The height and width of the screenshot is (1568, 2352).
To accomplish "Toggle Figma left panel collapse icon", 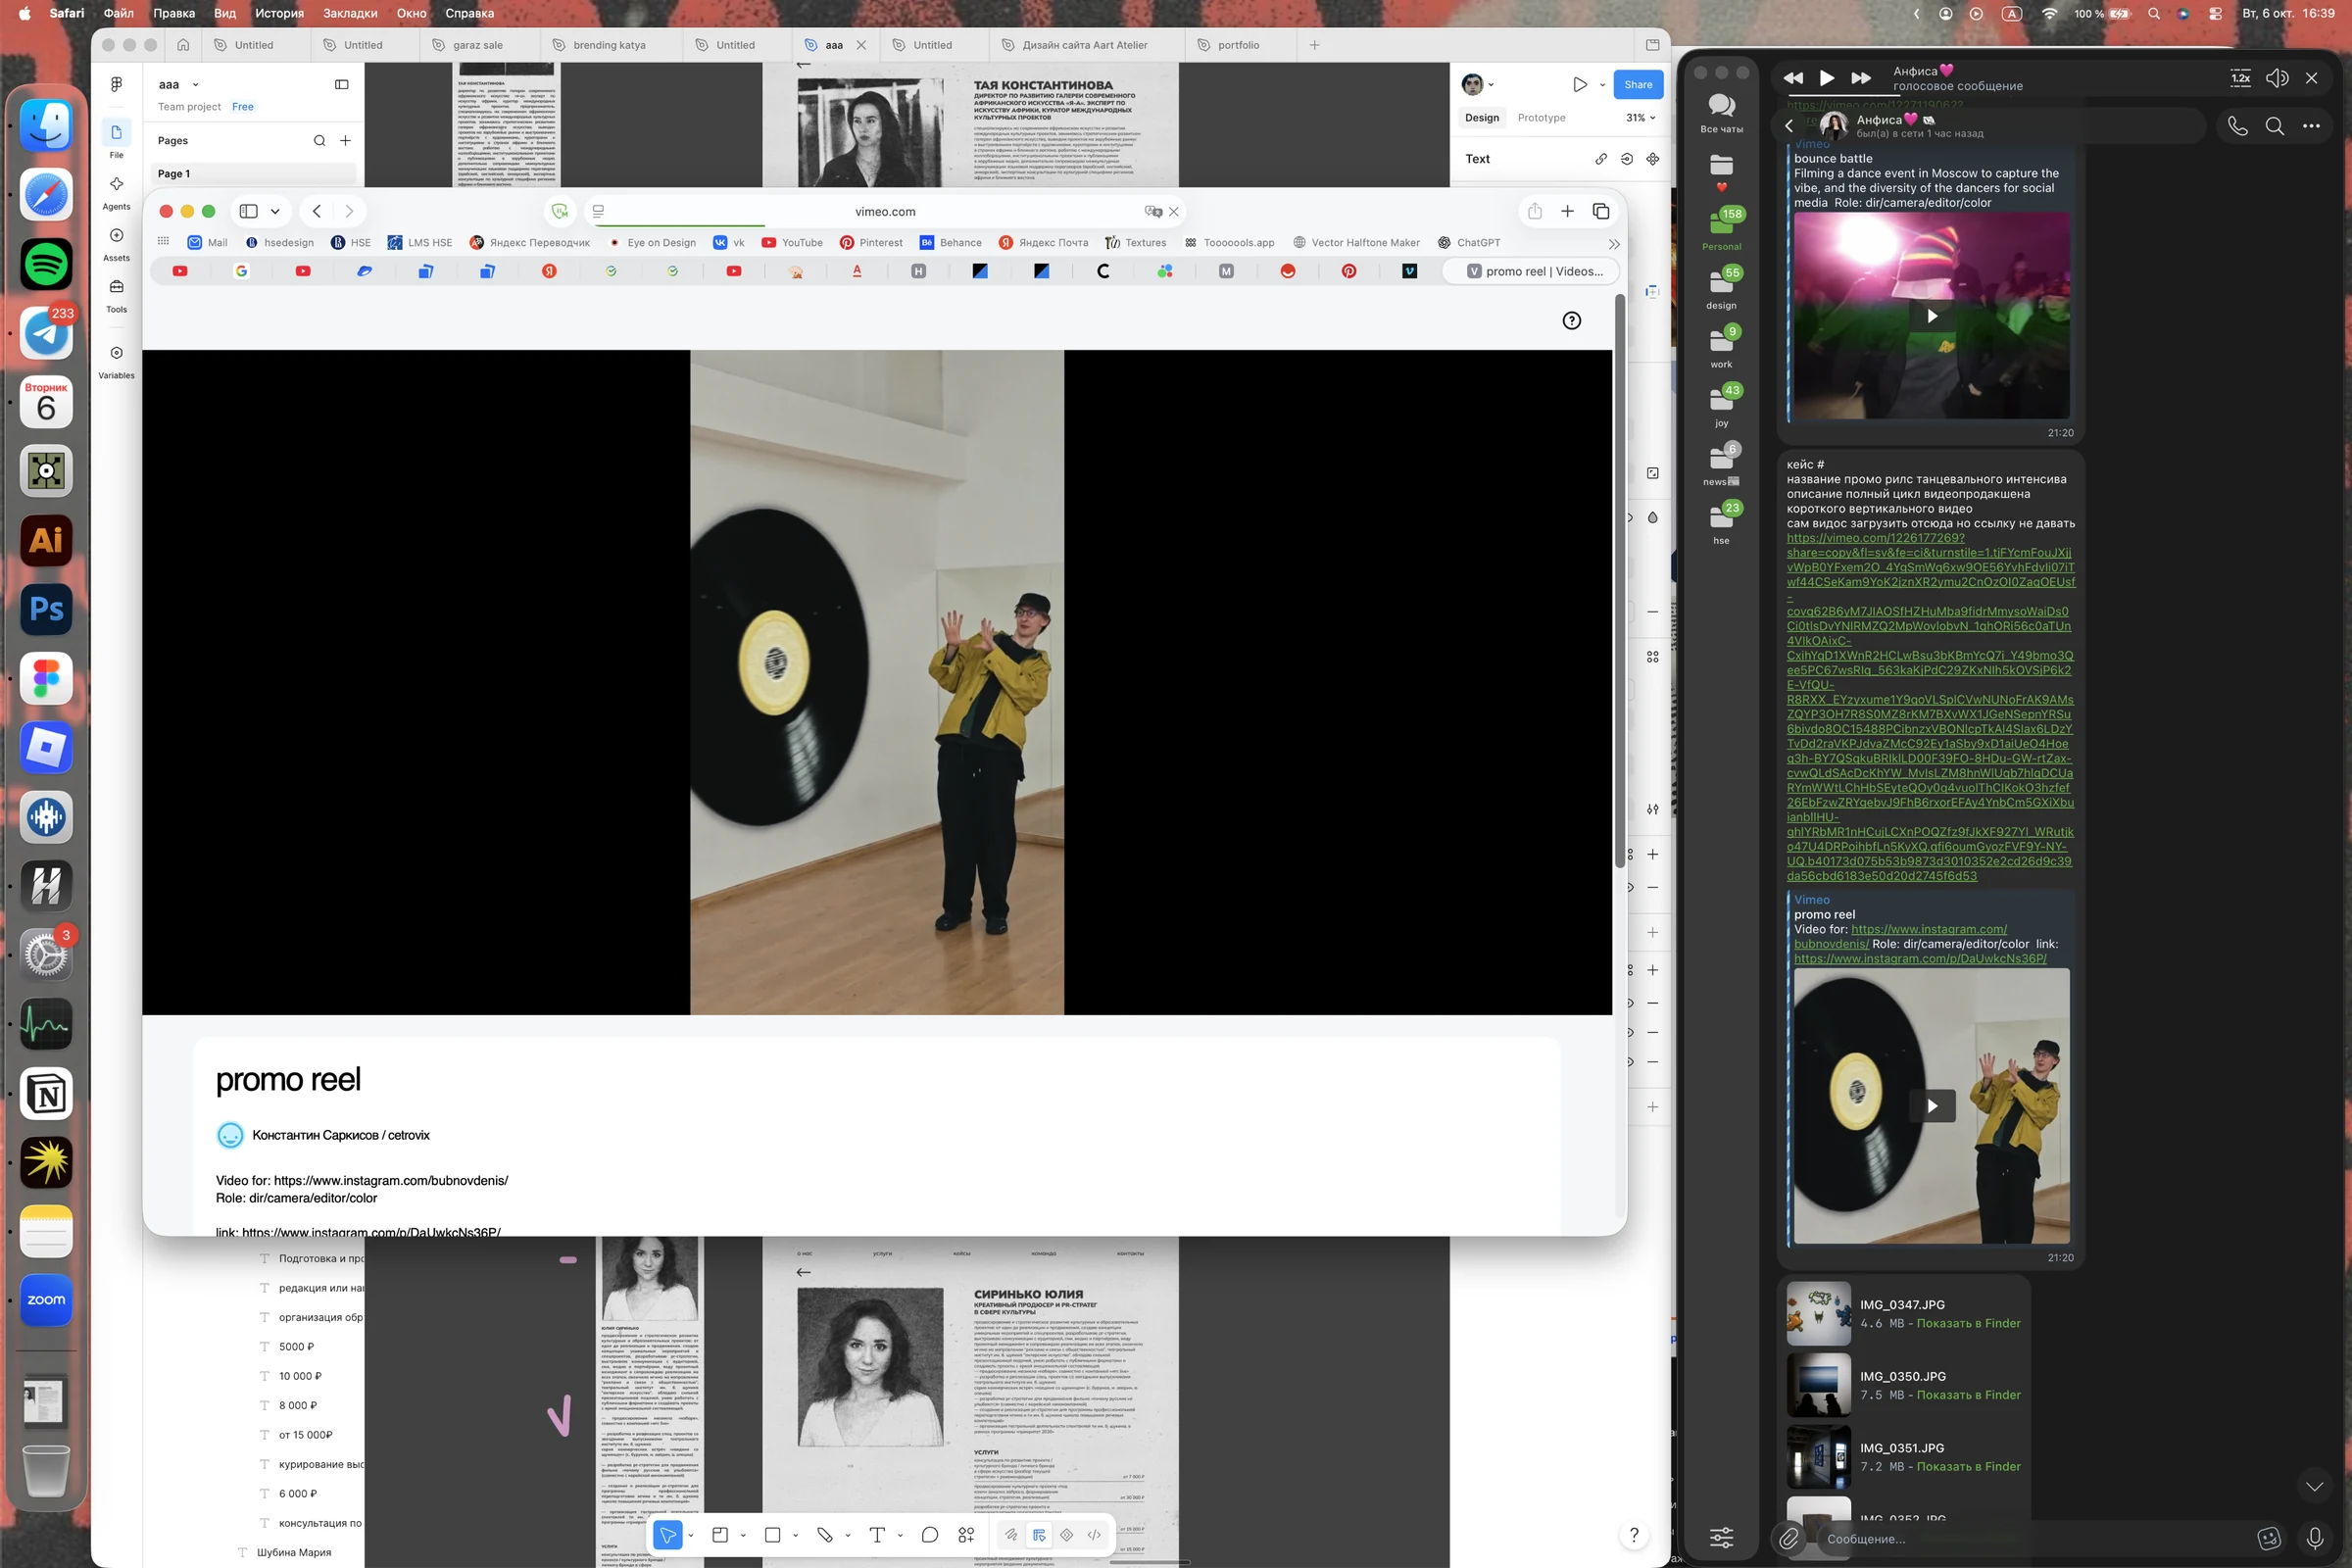I will 341,85.
